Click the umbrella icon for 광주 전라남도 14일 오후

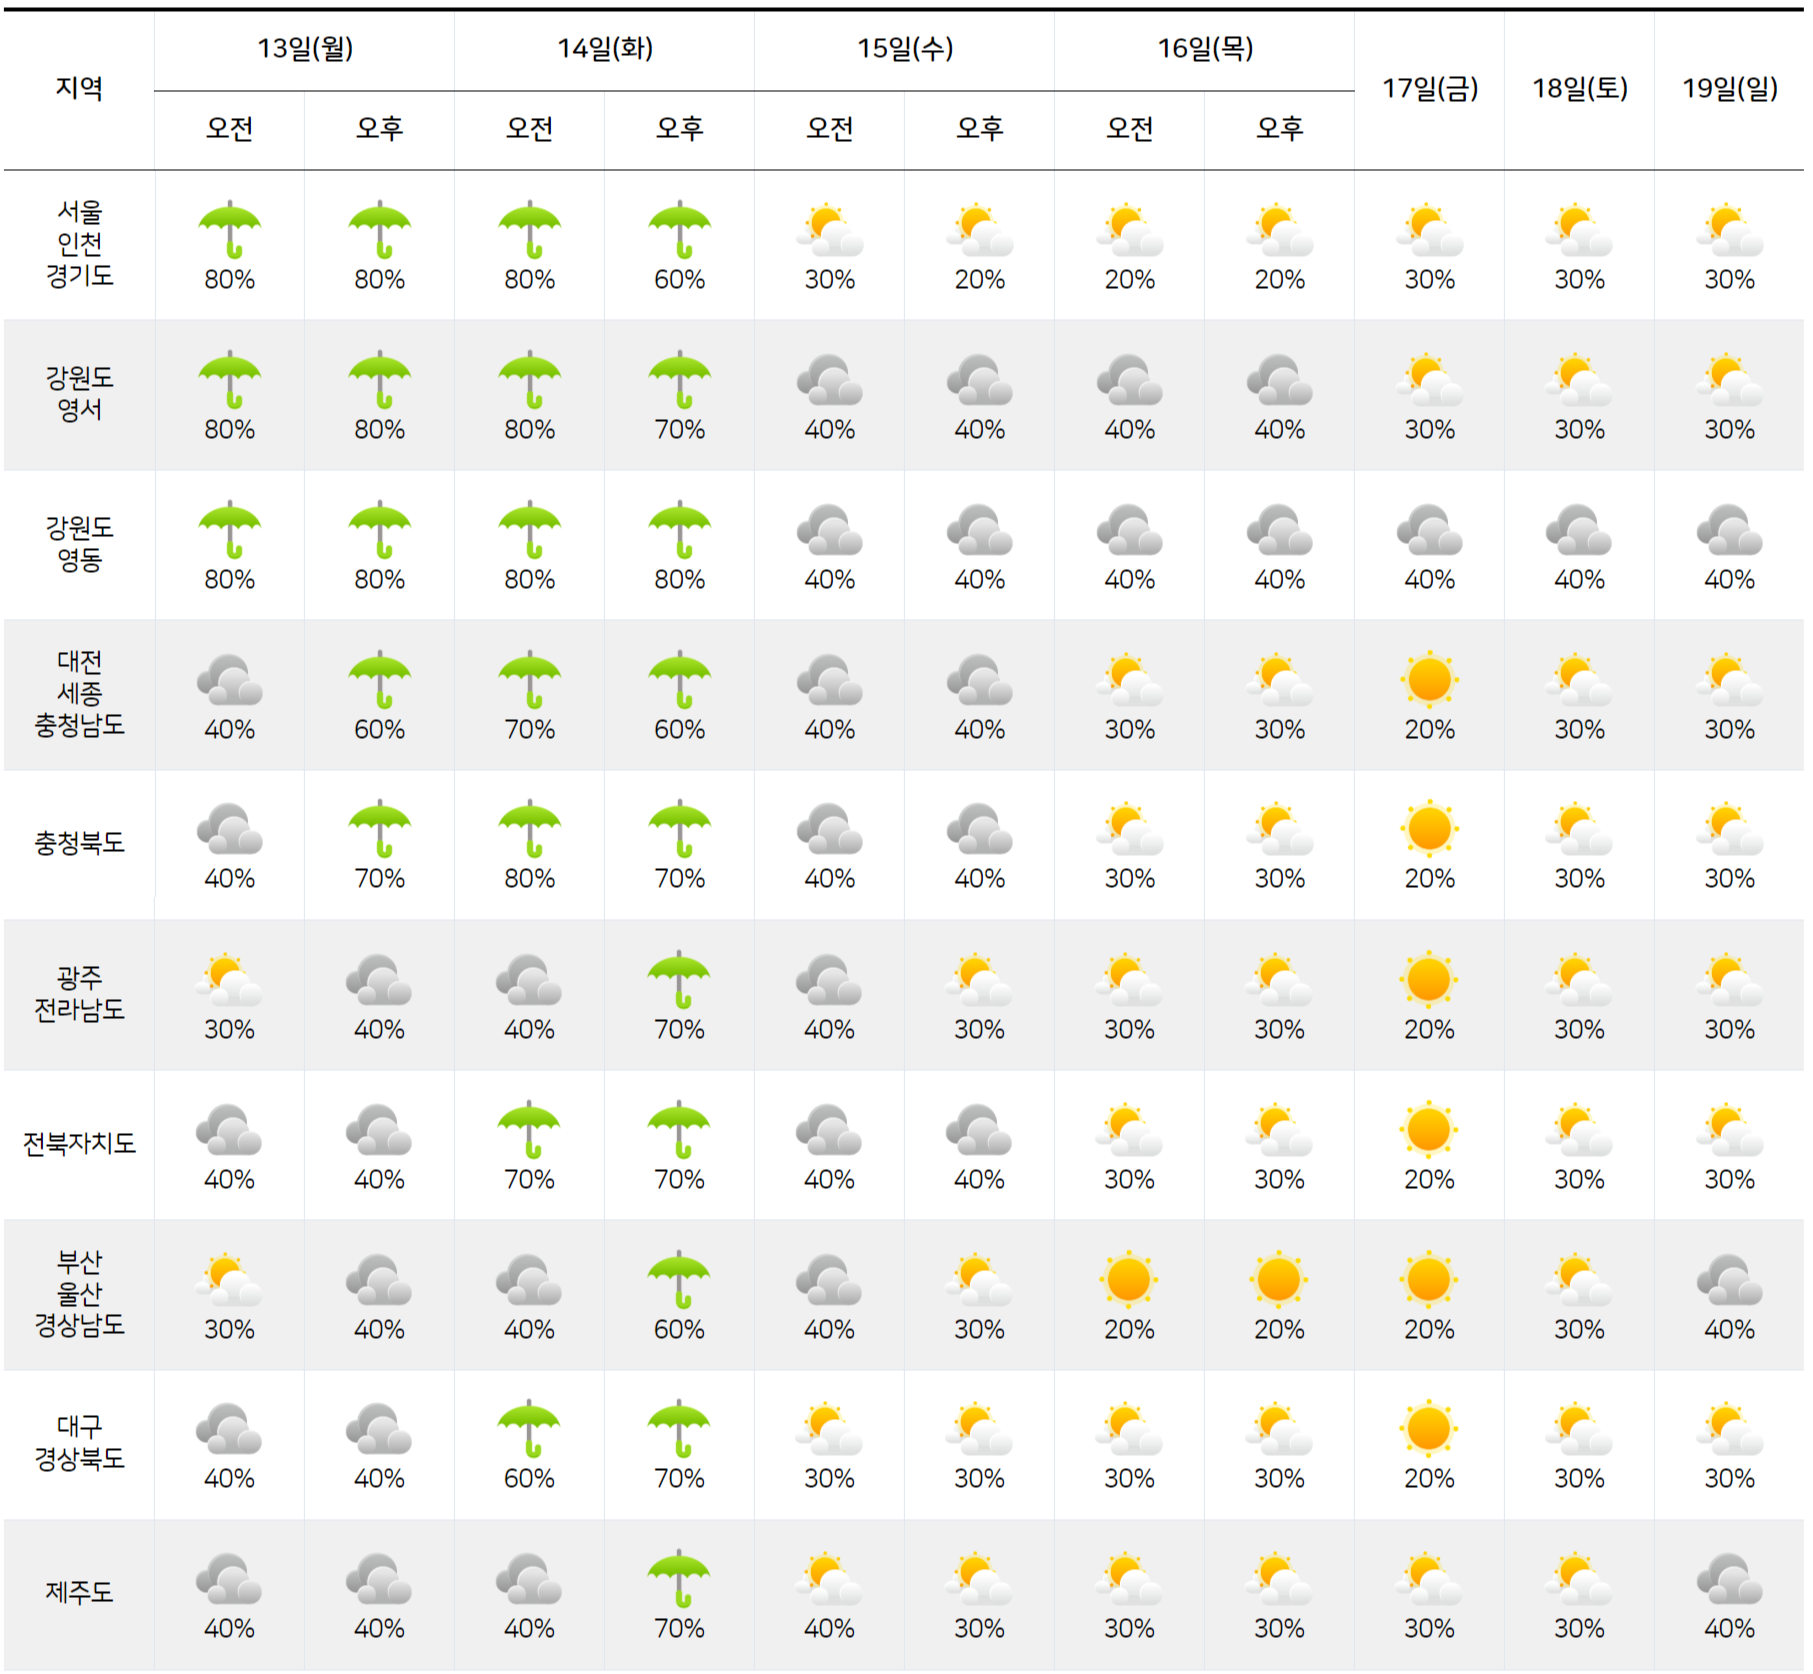(x=679, y=980)
